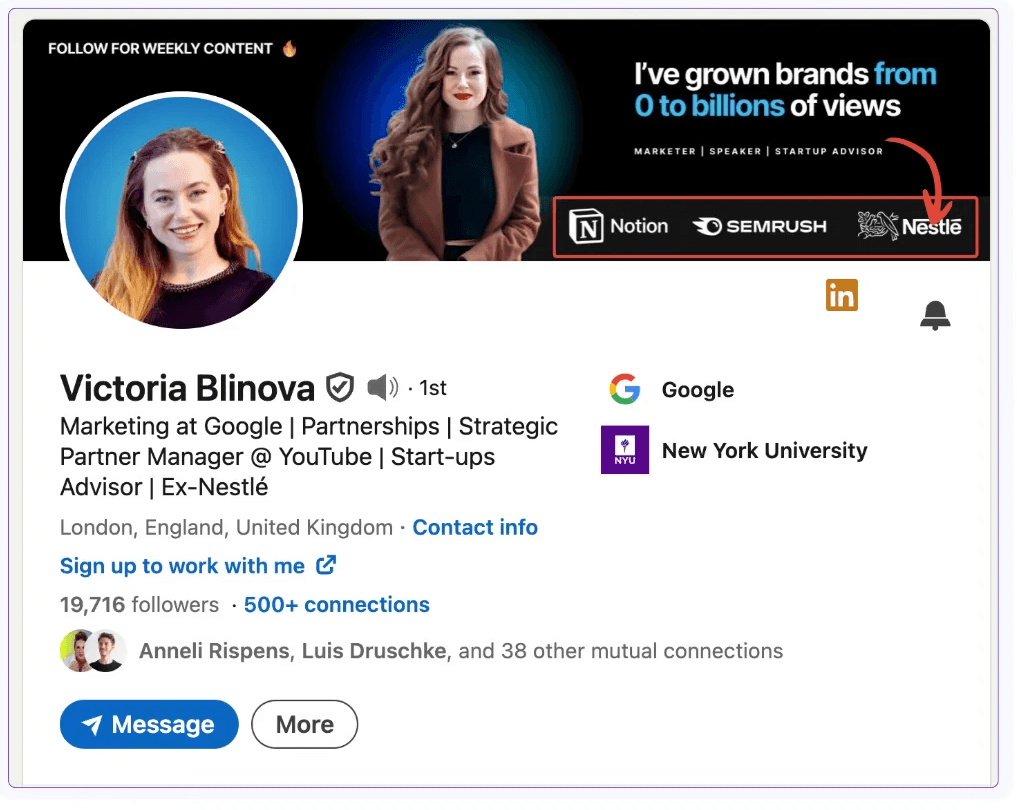Click the verified shield badge next to name
This screenshot has width=1017, height=810.
(x=340, y=388)
